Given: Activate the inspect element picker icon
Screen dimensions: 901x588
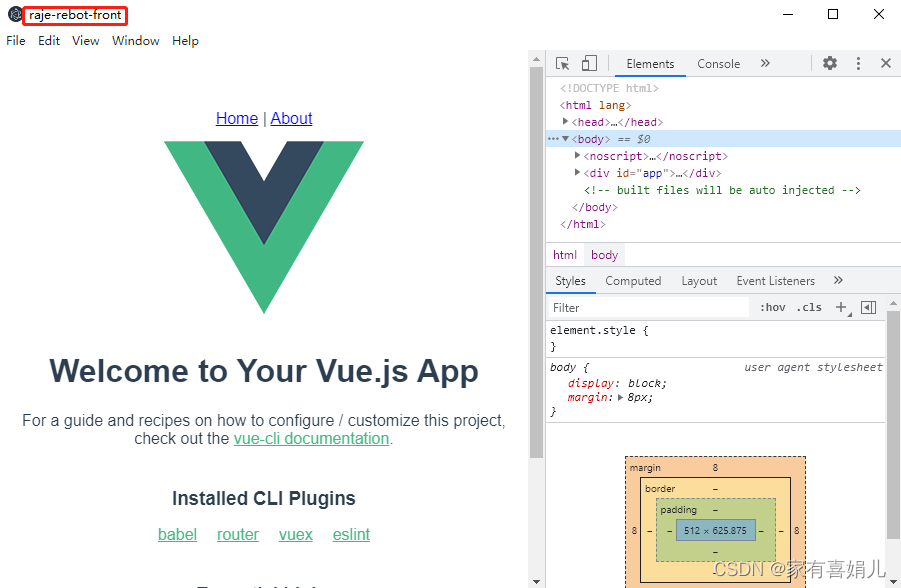Looking at the screenshot, I should tap(563, 63).
